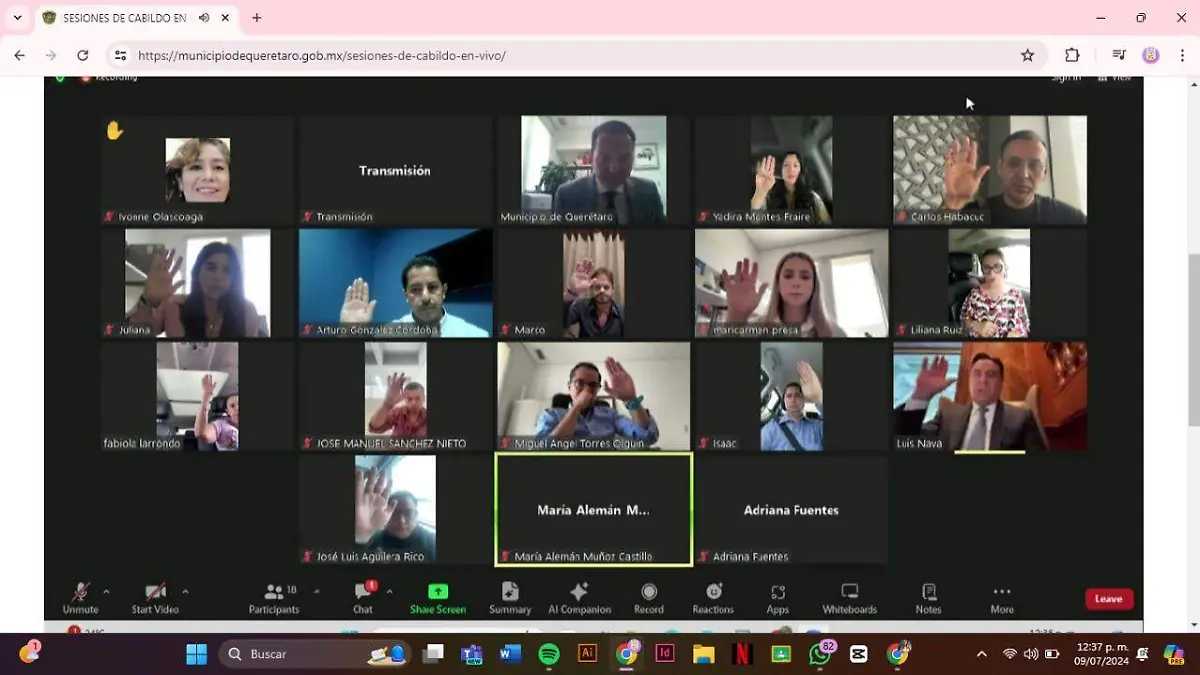Expand video options arrow beside Start Video
Image resolution: width=1200 pixels, height=675 pixels.
pyautogui.click(x=185, y=591)
